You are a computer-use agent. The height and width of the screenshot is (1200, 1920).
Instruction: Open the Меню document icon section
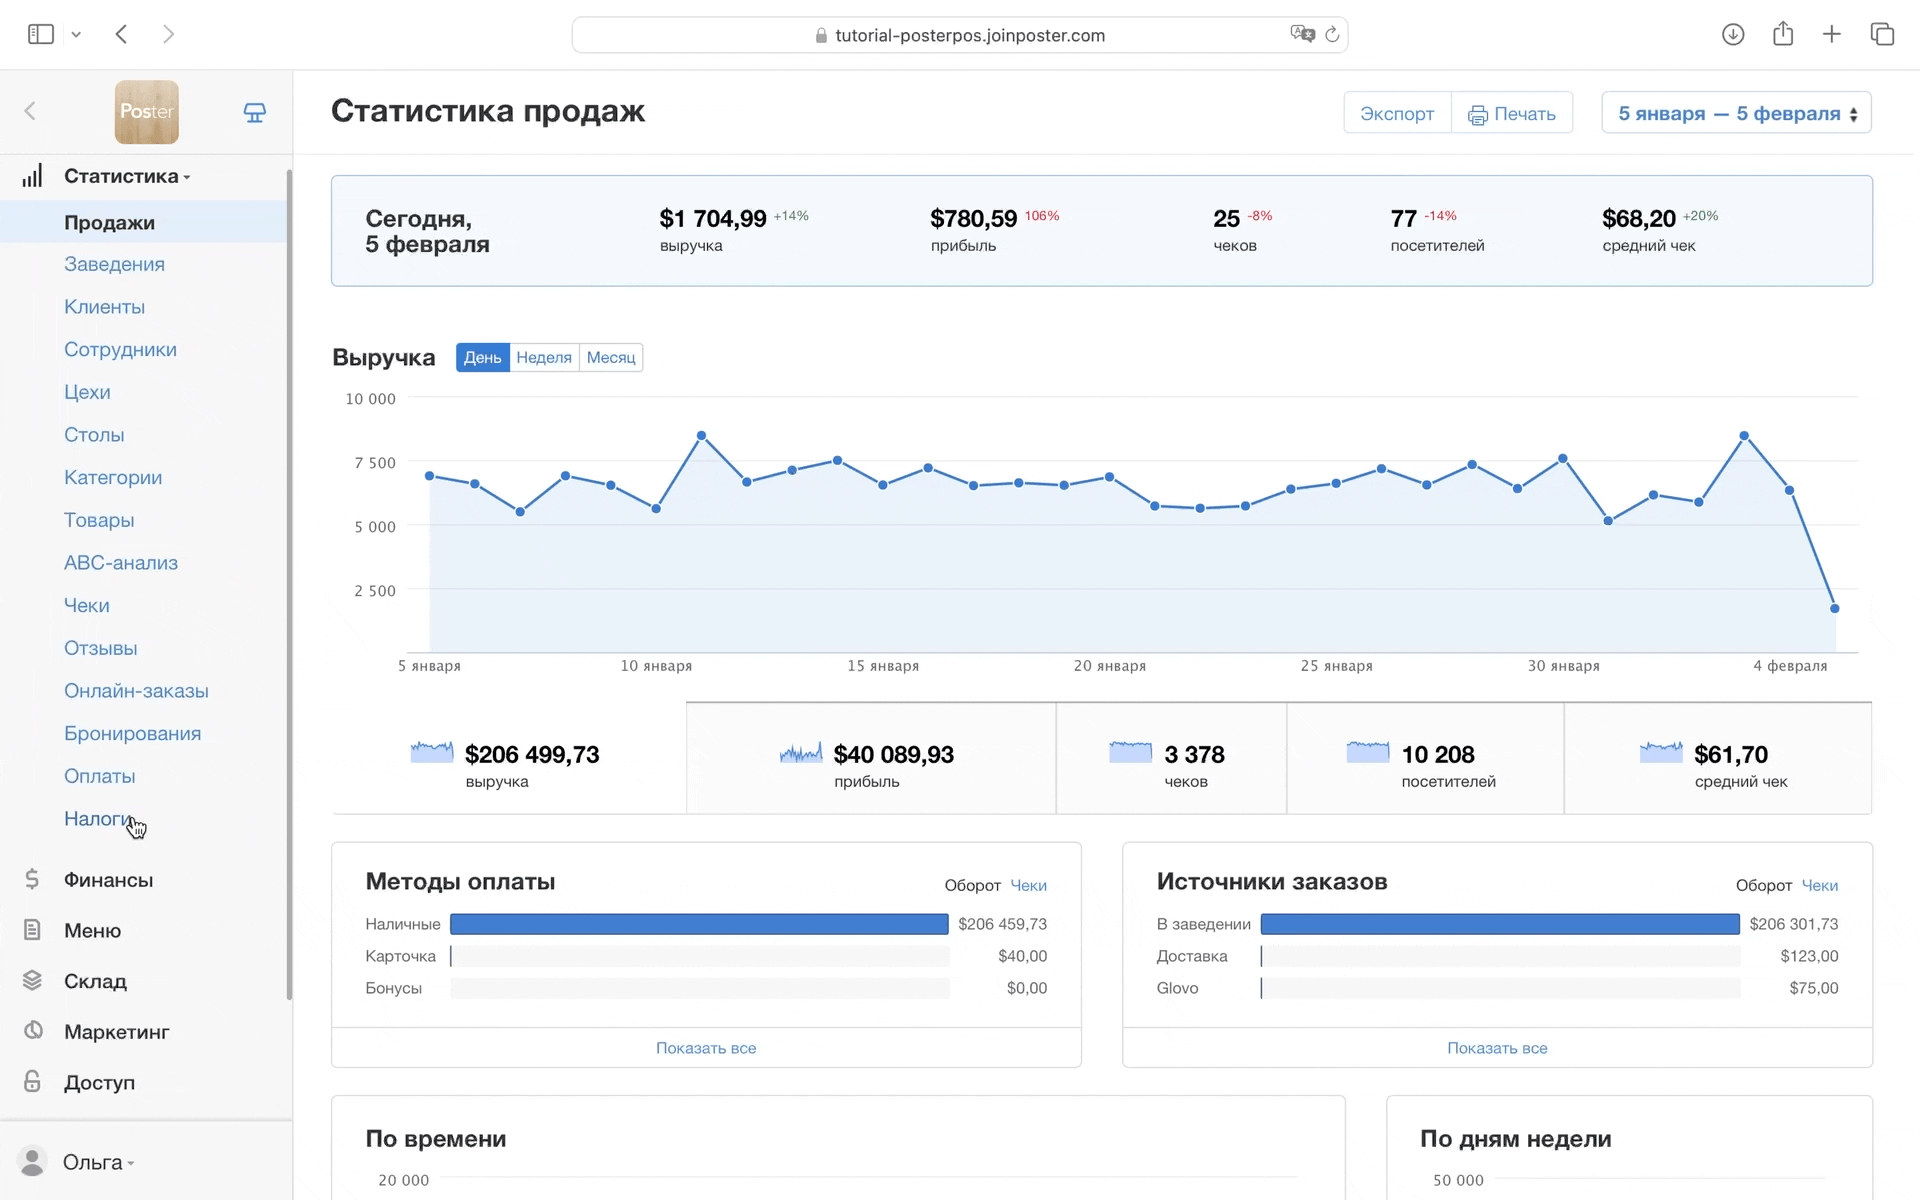[x=32, y=930]
